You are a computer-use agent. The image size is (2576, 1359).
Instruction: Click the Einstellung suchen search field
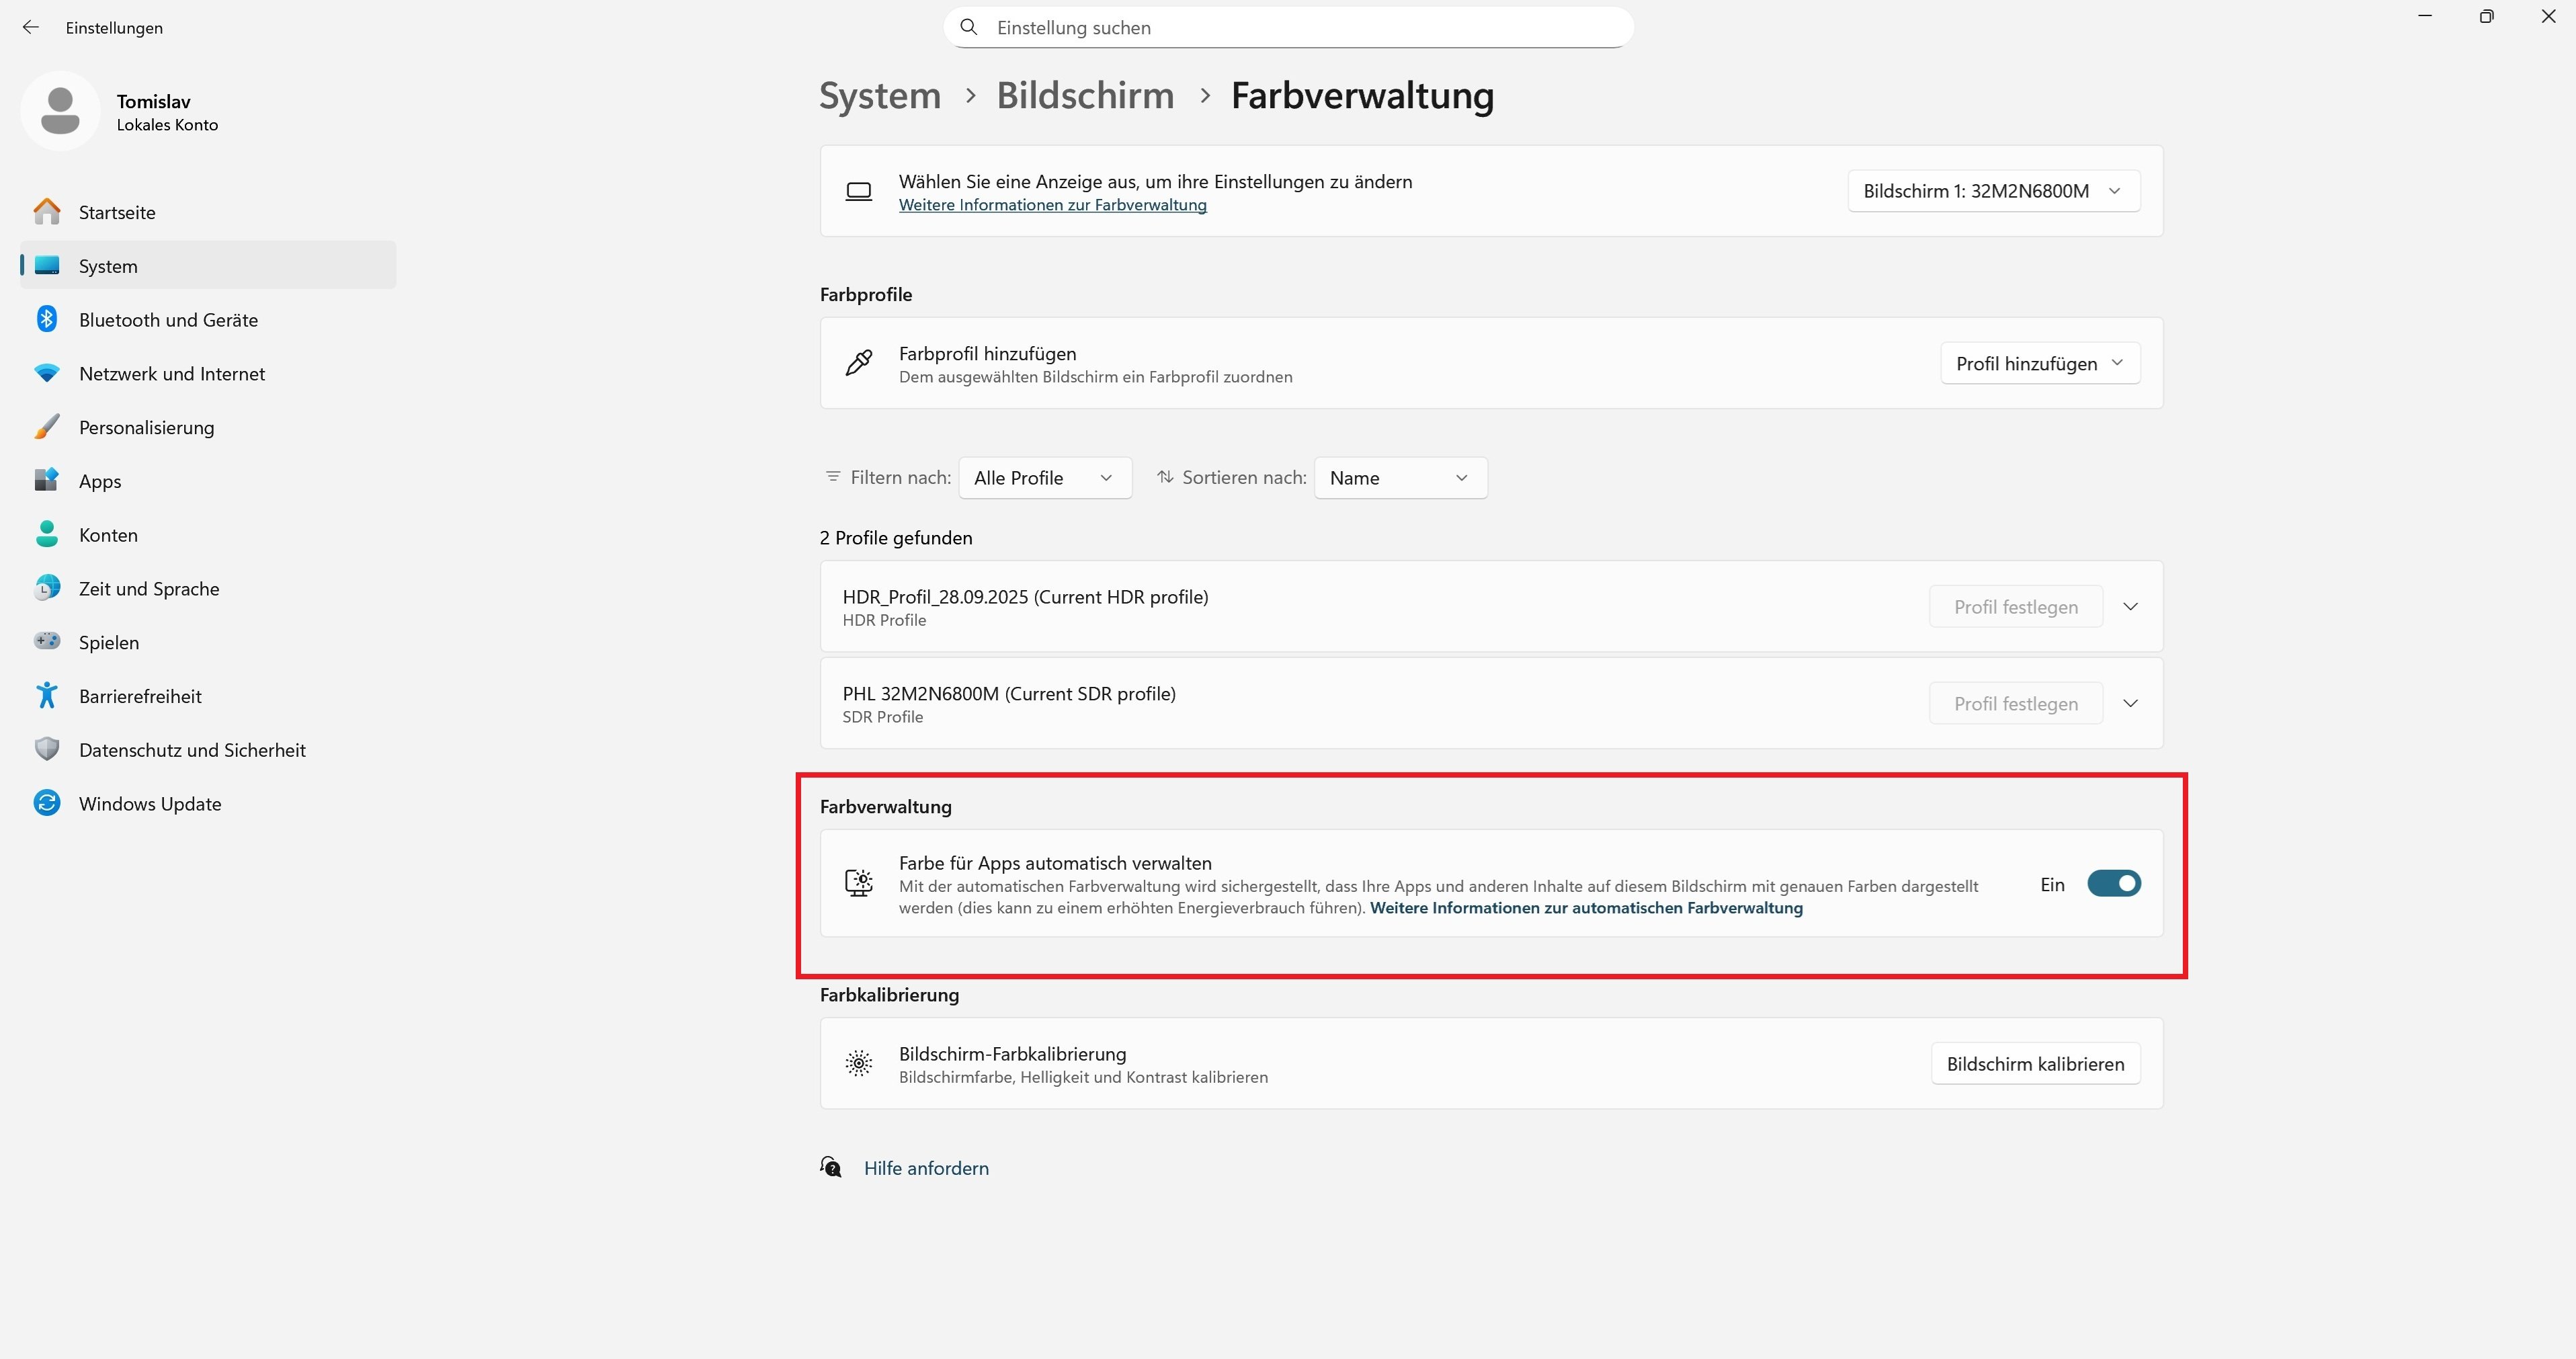pos(1288,28)
